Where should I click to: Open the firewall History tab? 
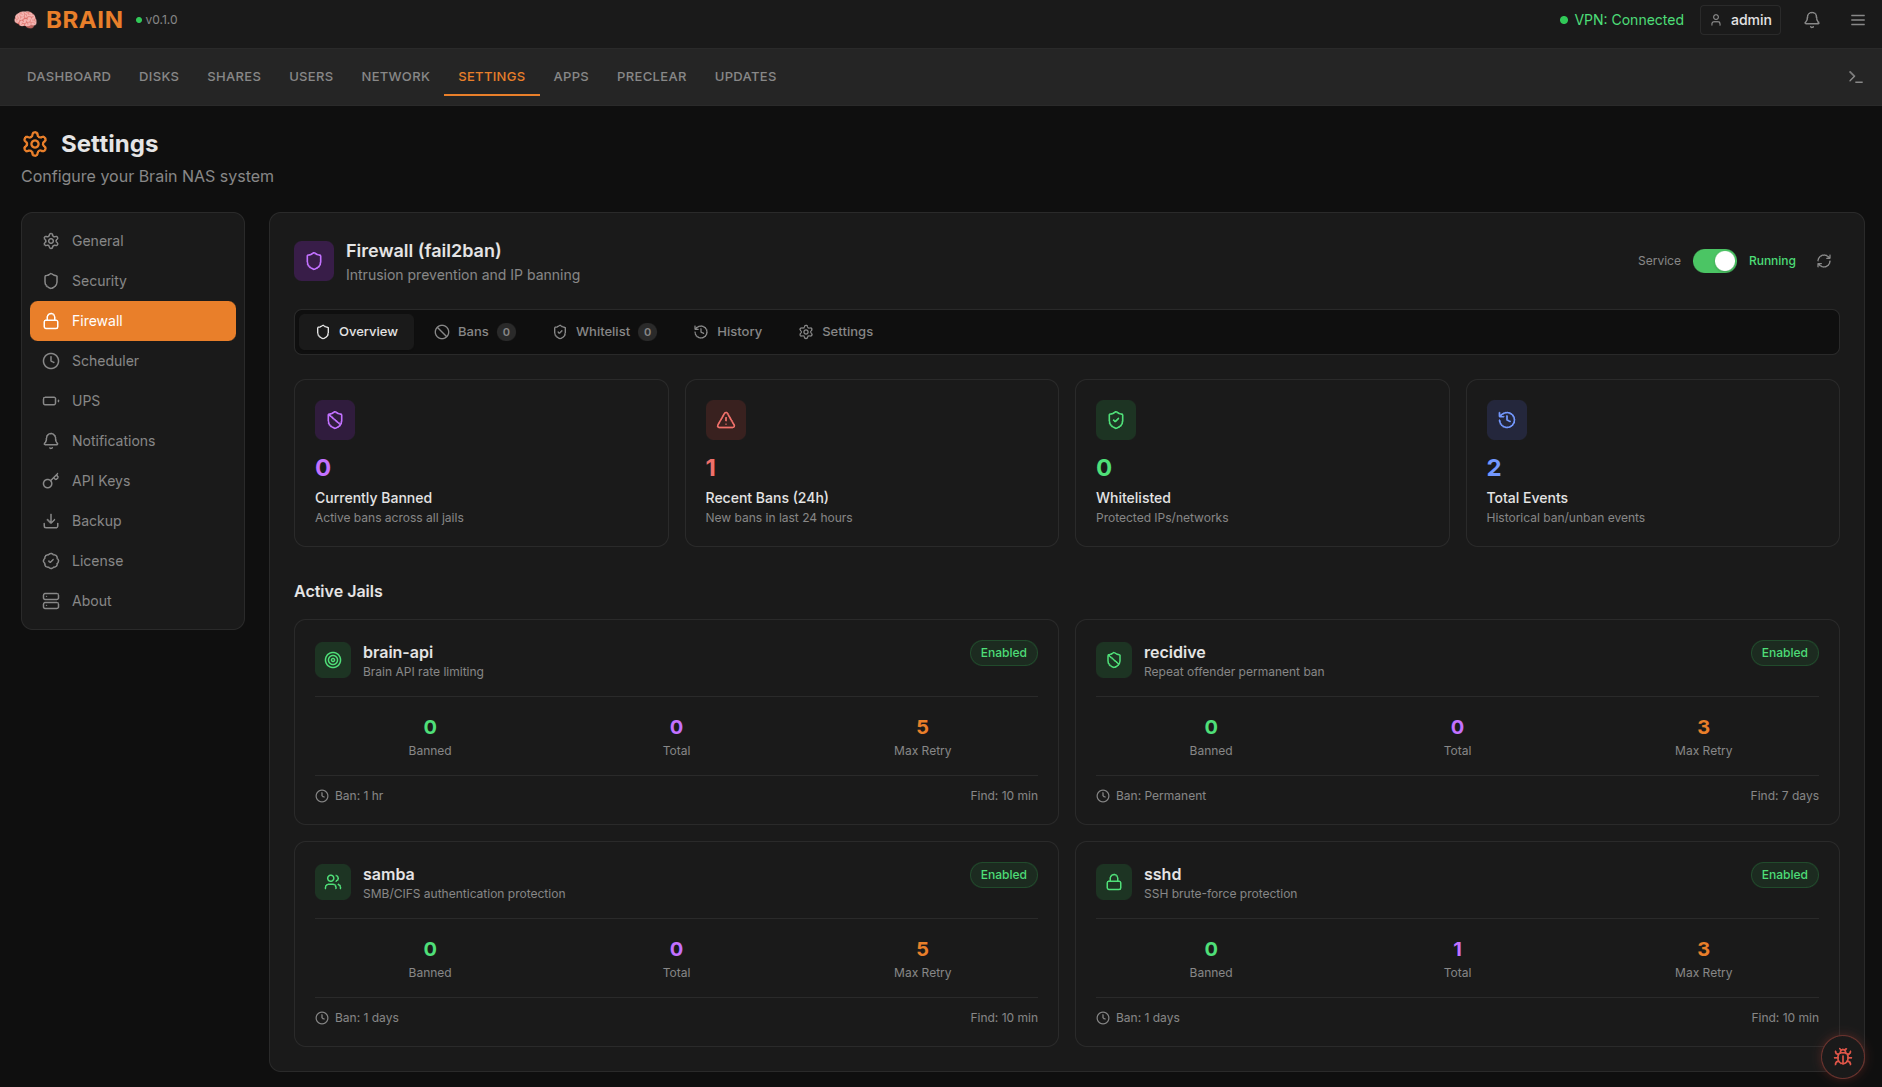click(x=728, y=332)
